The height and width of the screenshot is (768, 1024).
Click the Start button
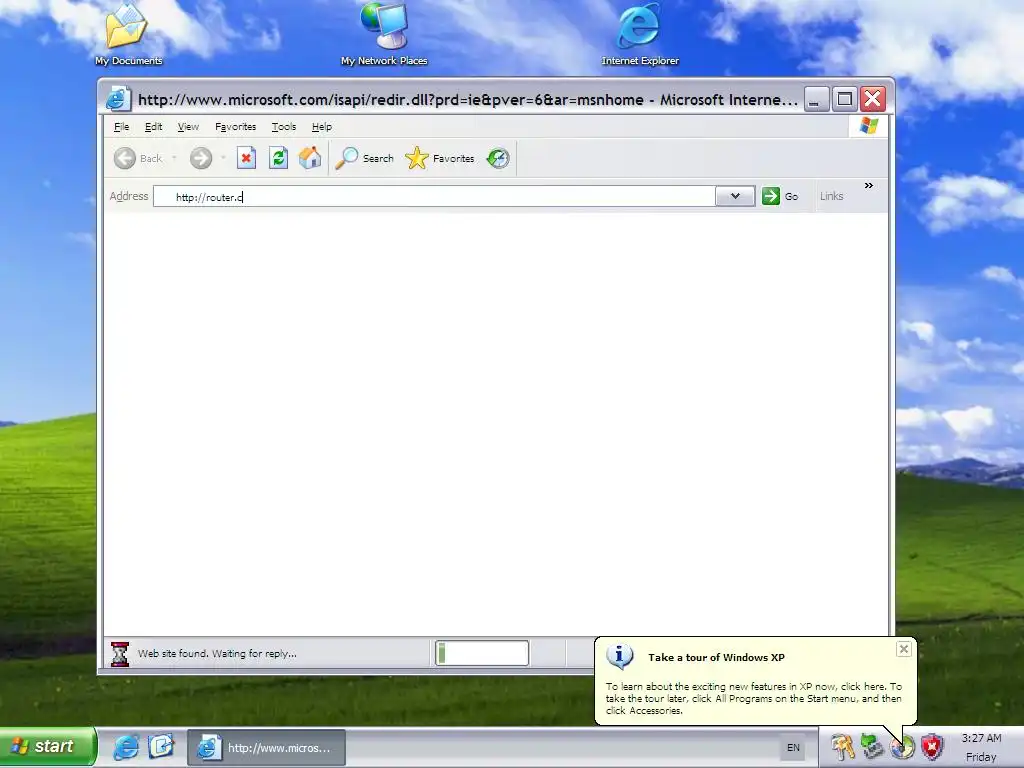(x=48, y=746)
